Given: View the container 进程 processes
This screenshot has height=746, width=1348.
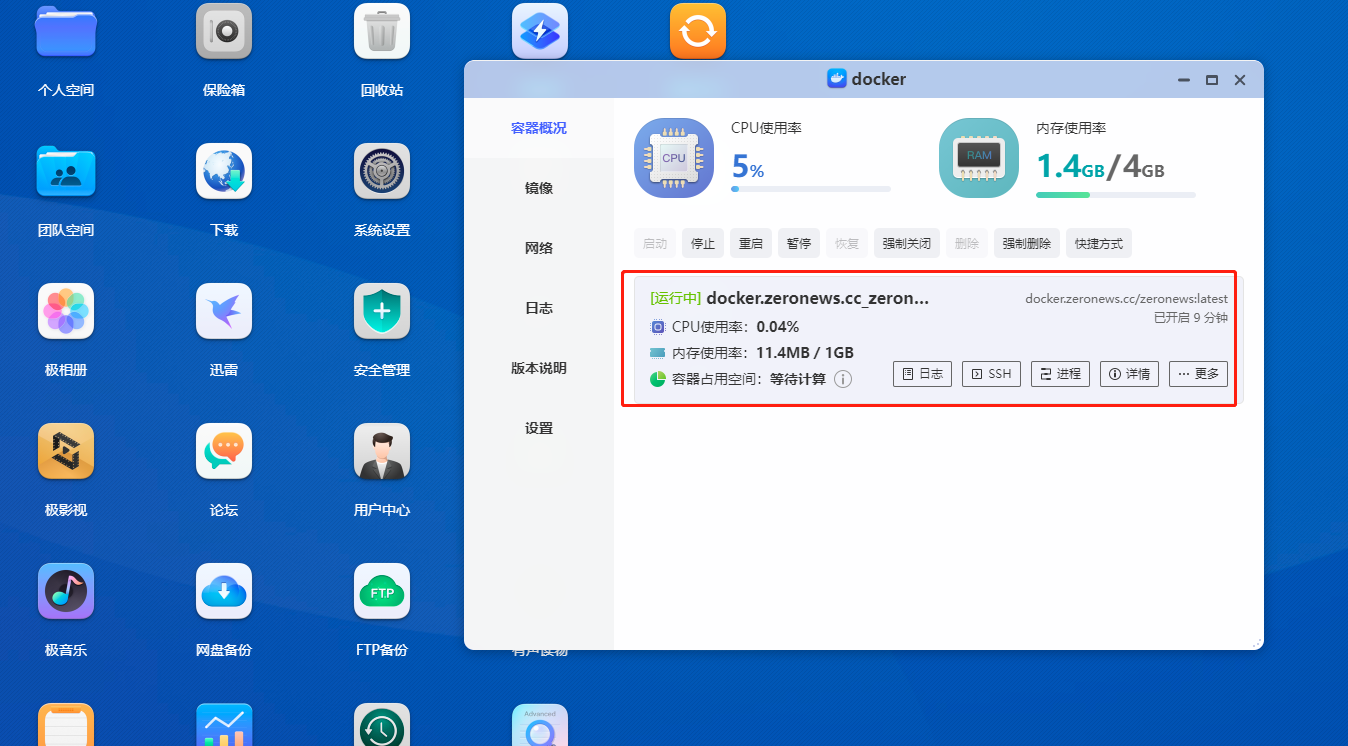Looking at the screenshot, I should (1060, 374).
